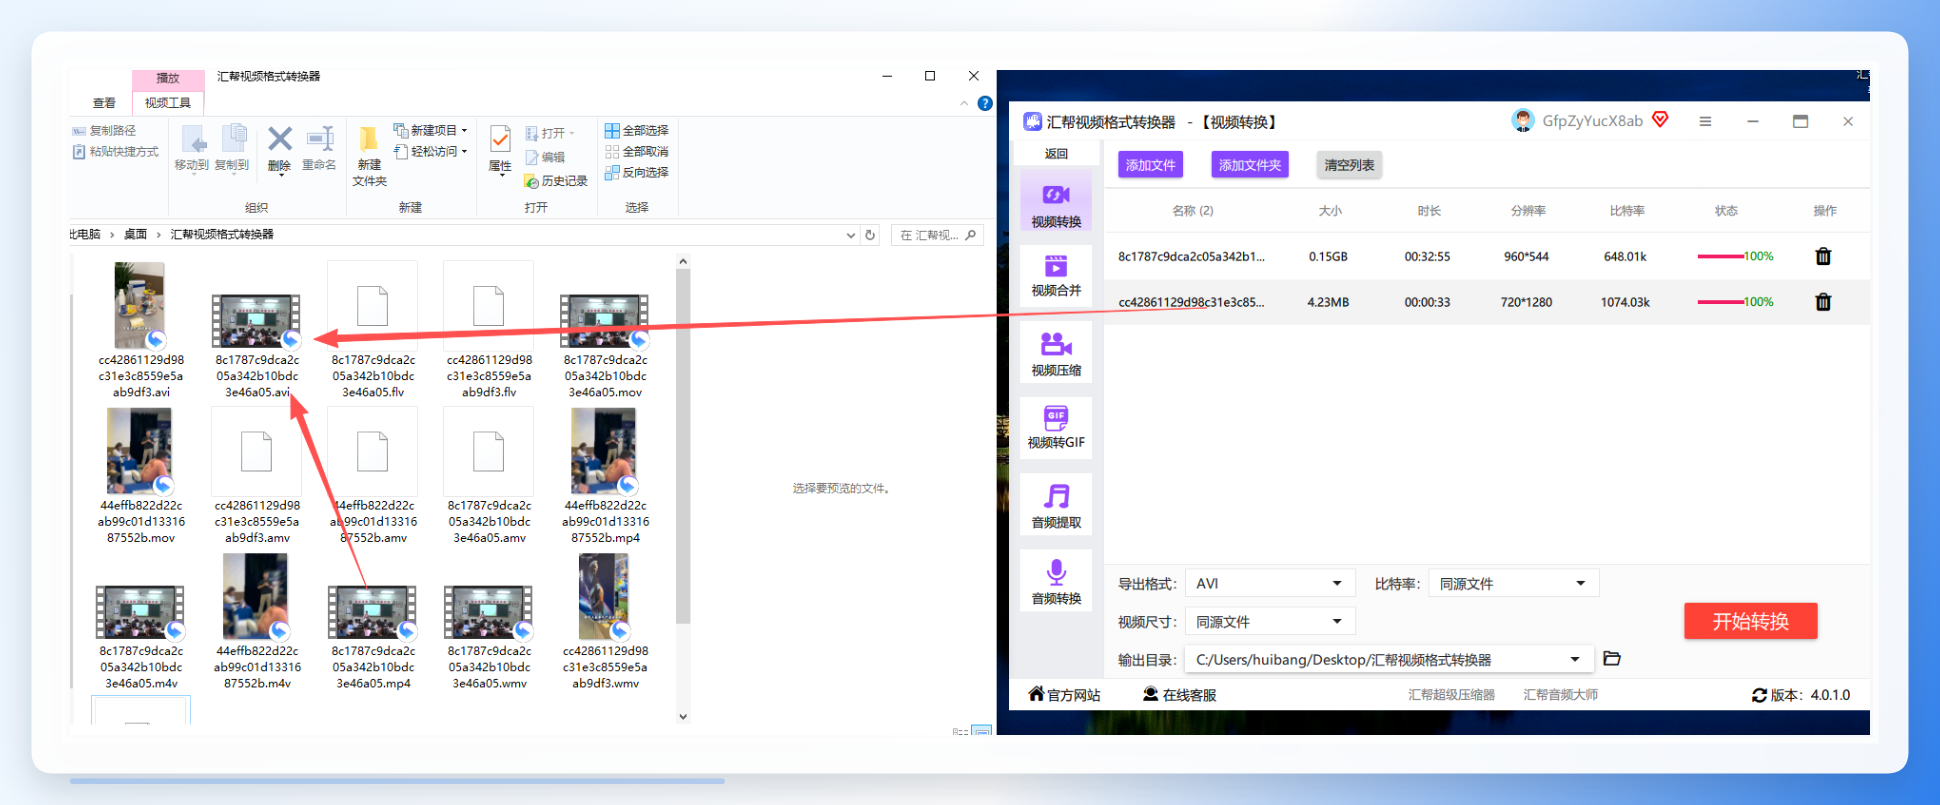1940x805 pixels.
Task: Go to 此电脑 in the Explorer breadcrumb
Action: click(x=85, y=235)
